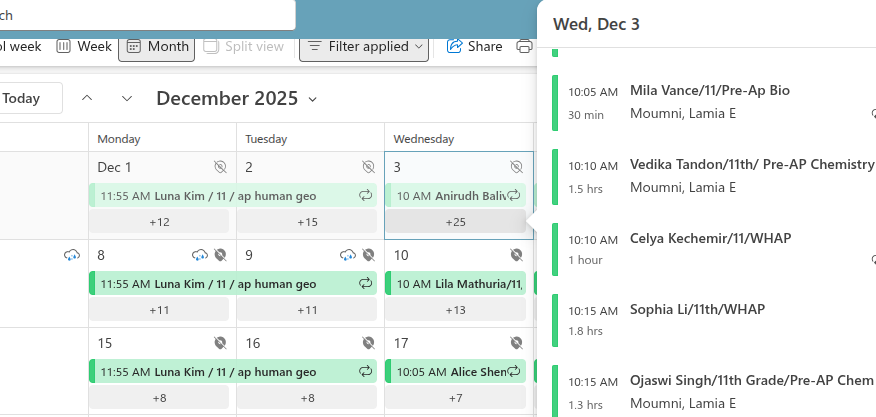
Task: Toggle Split view option
Action: 243,46
